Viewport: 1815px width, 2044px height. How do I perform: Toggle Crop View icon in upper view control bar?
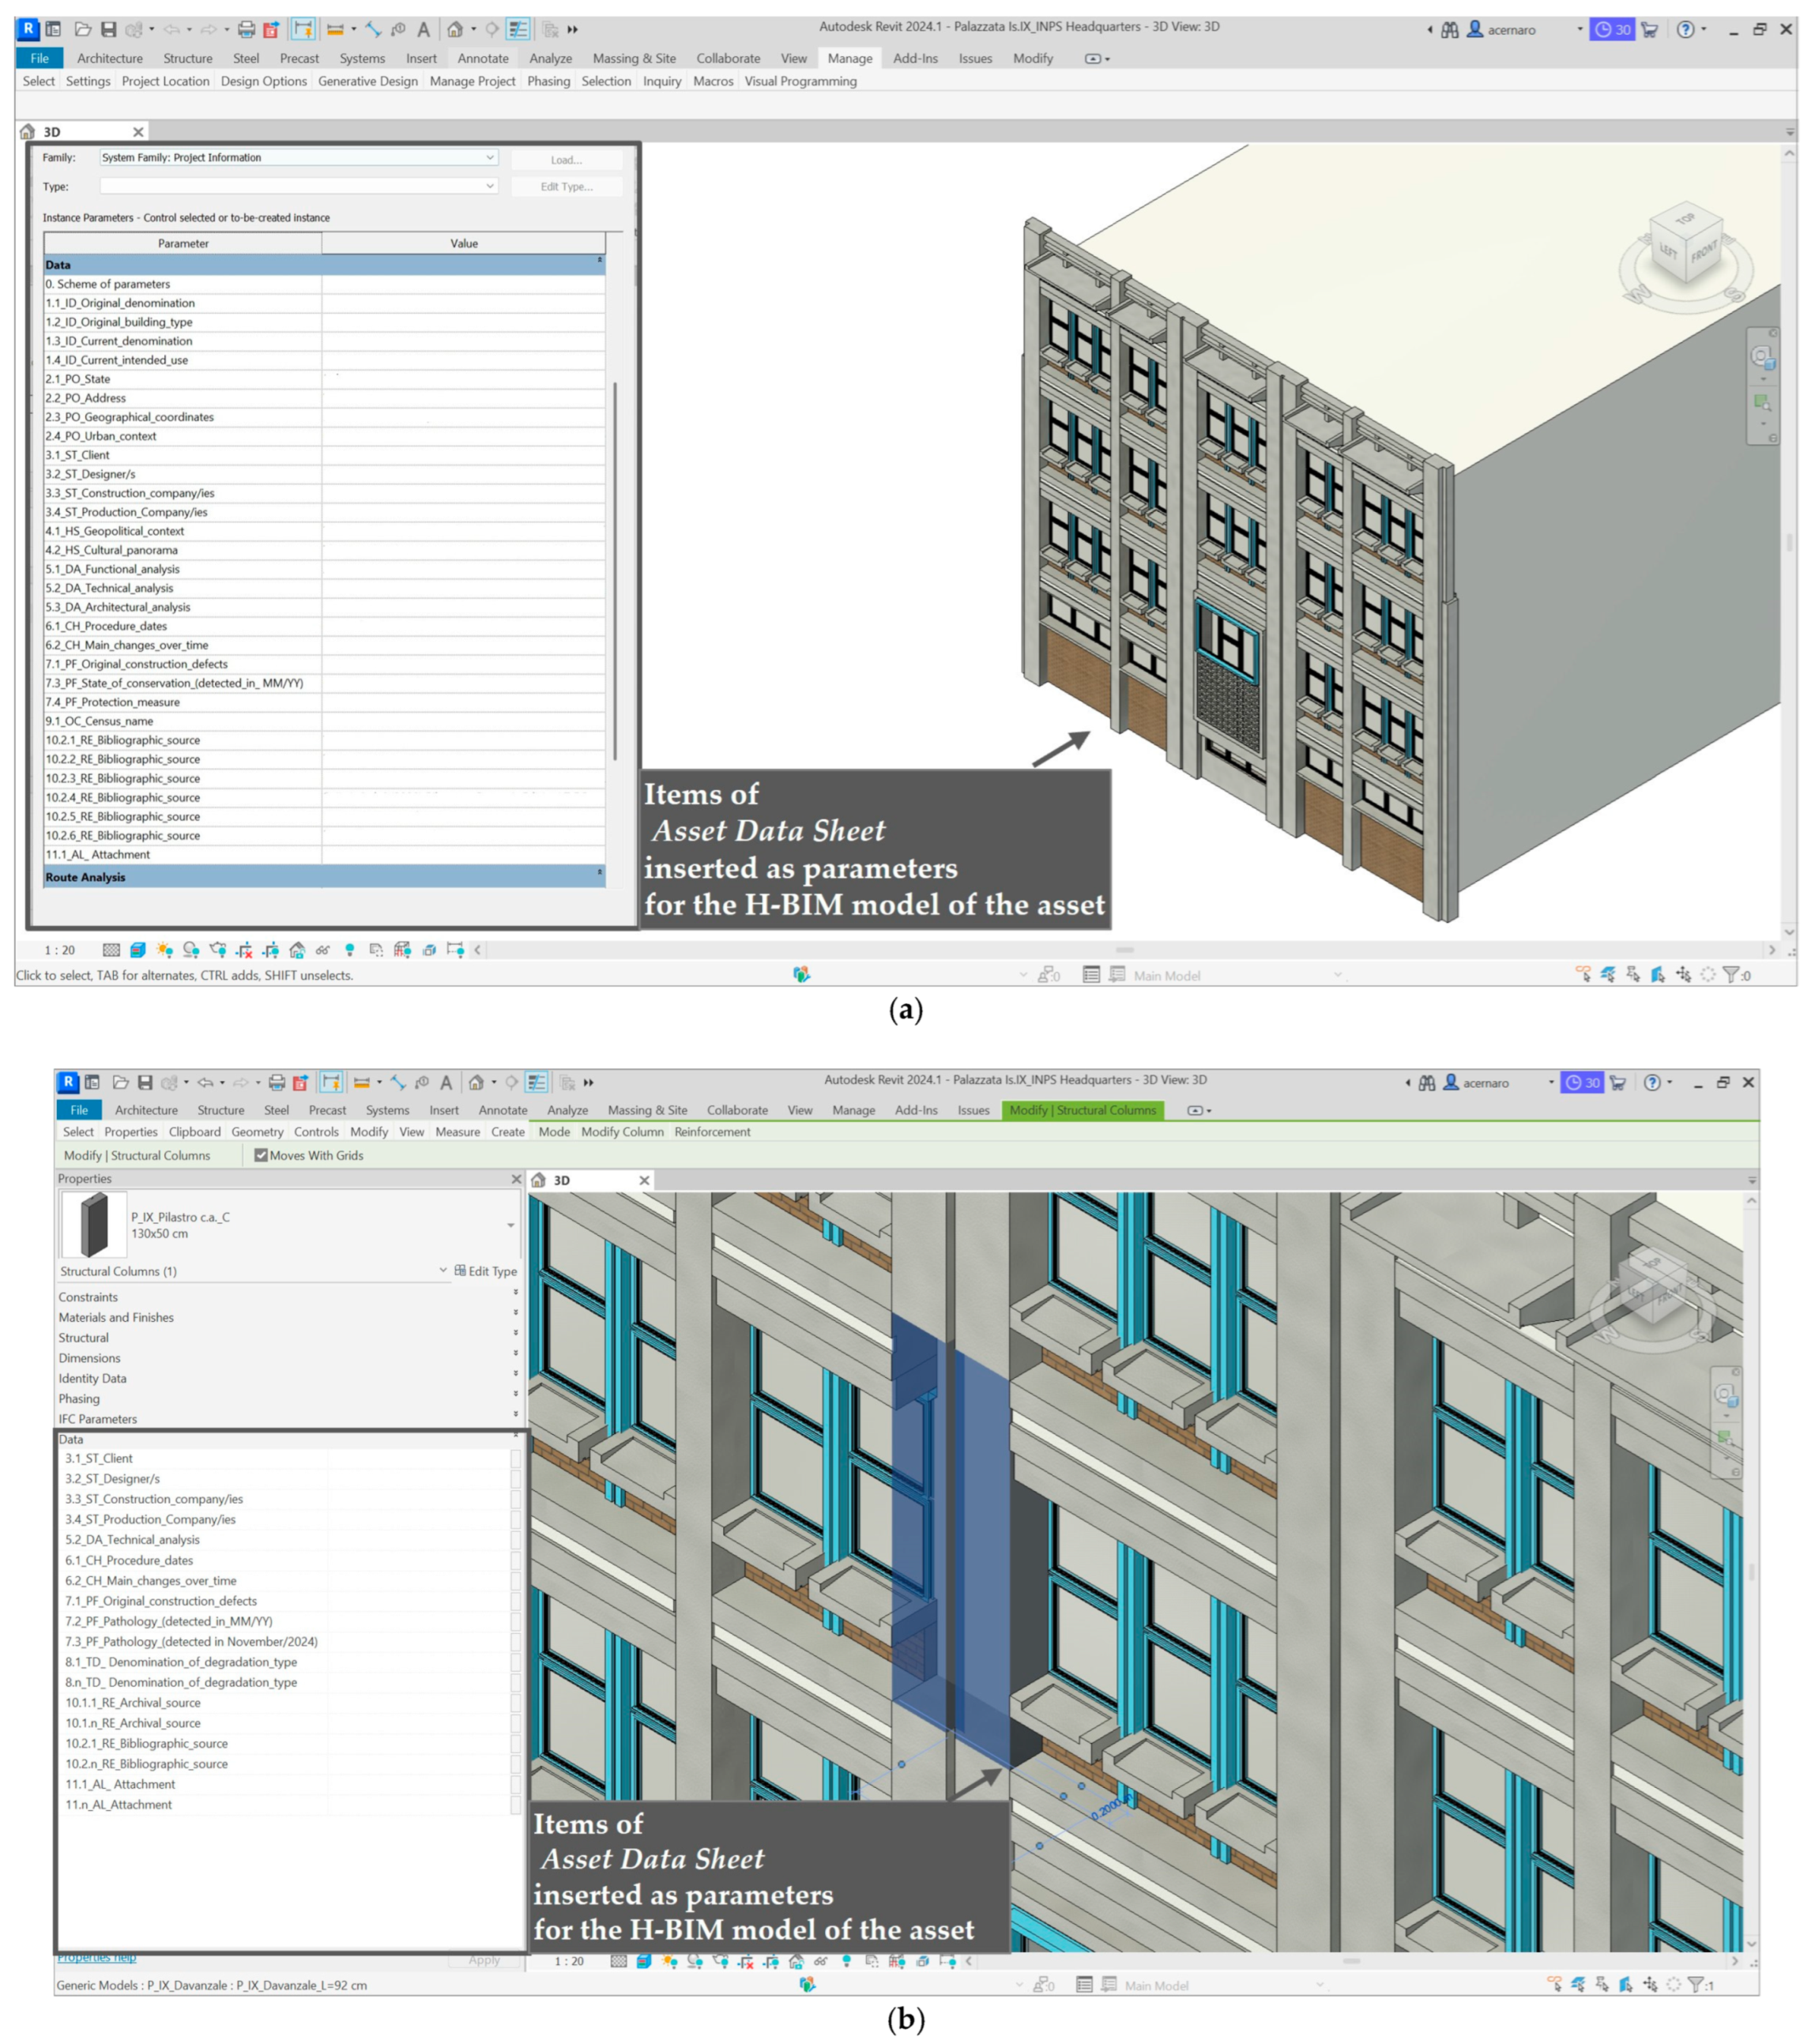click(x=244, y=950)
